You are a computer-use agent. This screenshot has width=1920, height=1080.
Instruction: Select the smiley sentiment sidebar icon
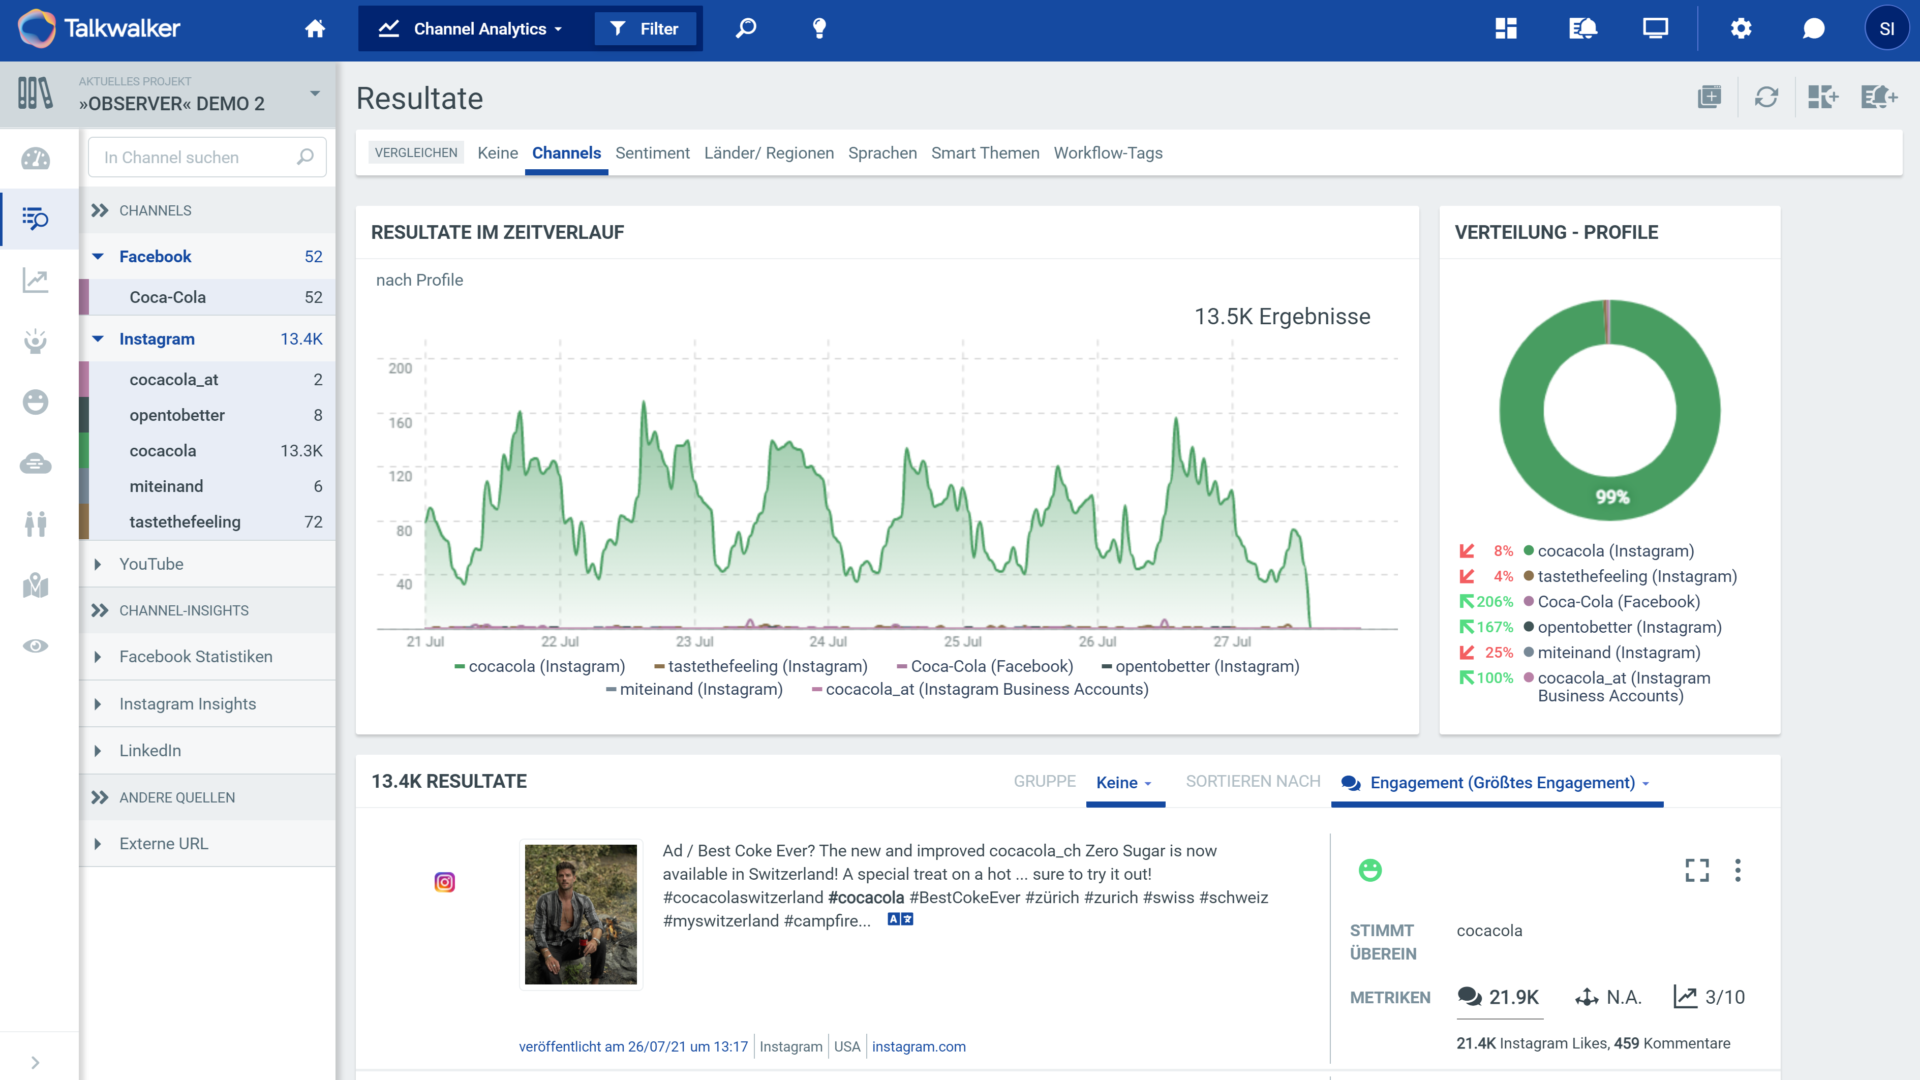[x=36, y=402]
